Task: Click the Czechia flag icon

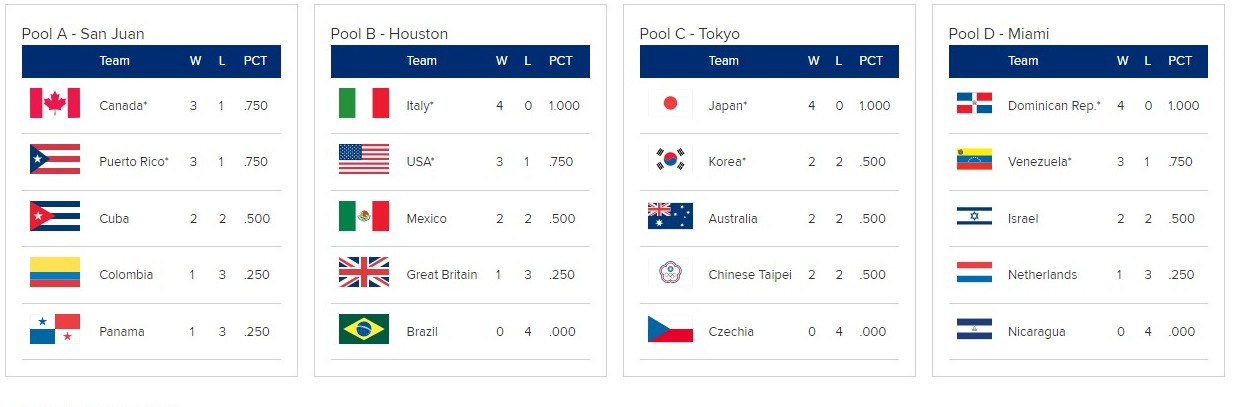Action: (672, 330)
